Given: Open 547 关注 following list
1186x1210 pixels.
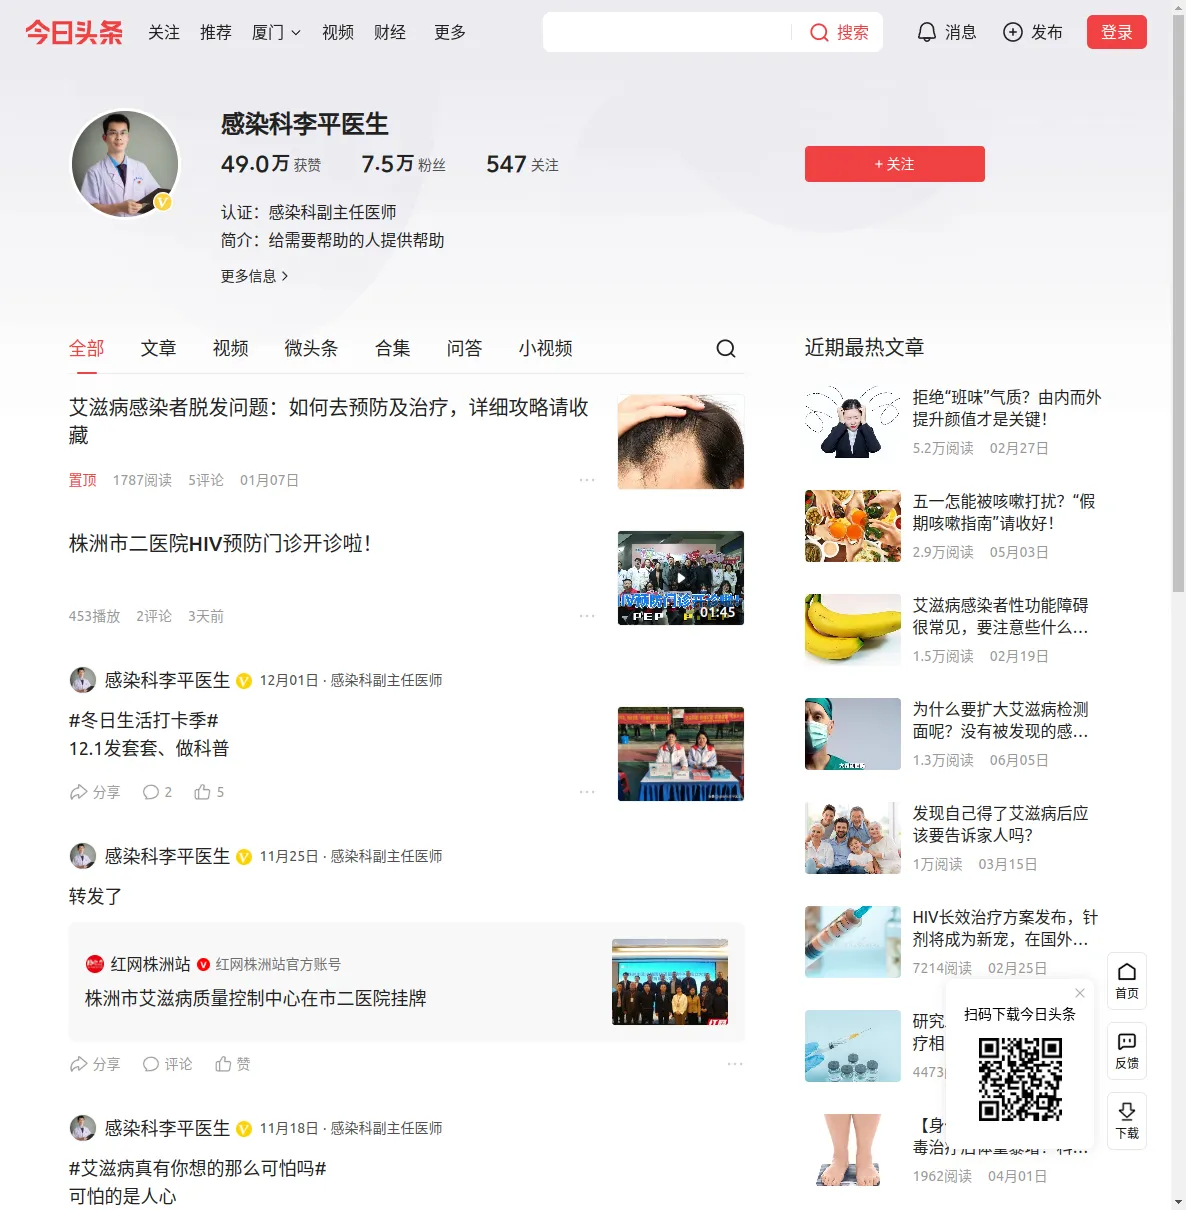Looking at the screenshot, I should (522, 164).
